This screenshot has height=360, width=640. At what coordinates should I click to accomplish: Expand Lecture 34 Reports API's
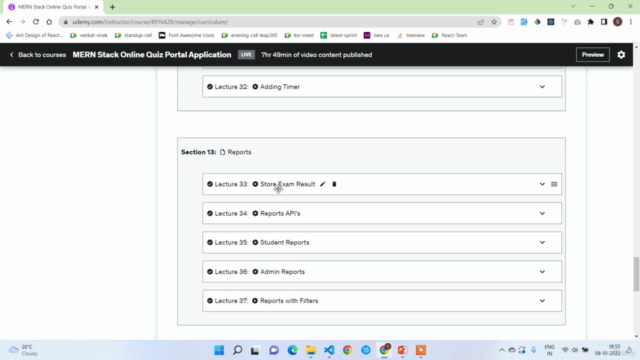click(x=542, y=213)
